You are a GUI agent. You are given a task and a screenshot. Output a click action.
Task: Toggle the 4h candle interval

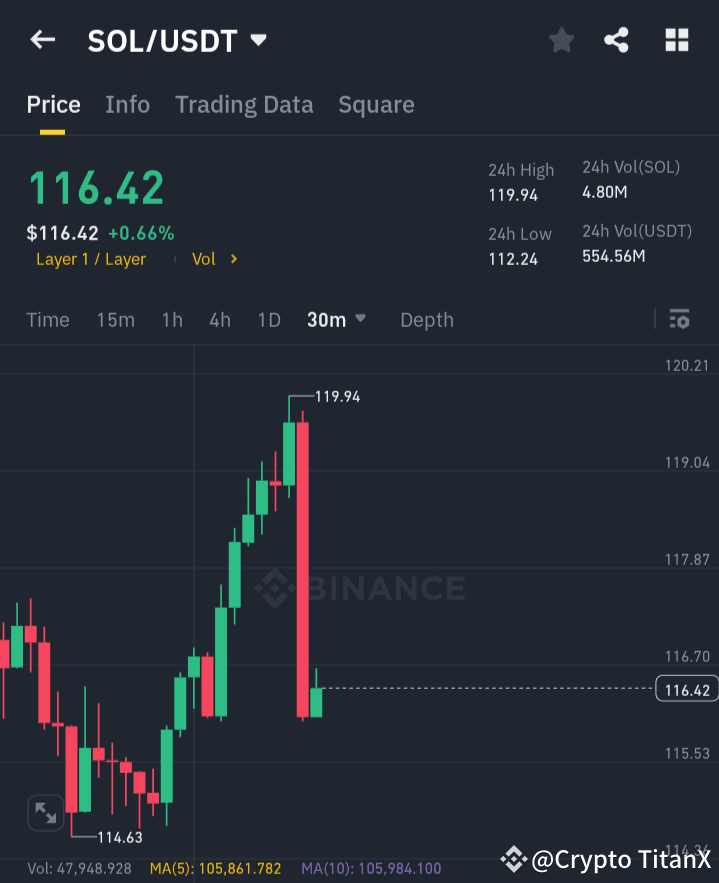coord(219,319)
